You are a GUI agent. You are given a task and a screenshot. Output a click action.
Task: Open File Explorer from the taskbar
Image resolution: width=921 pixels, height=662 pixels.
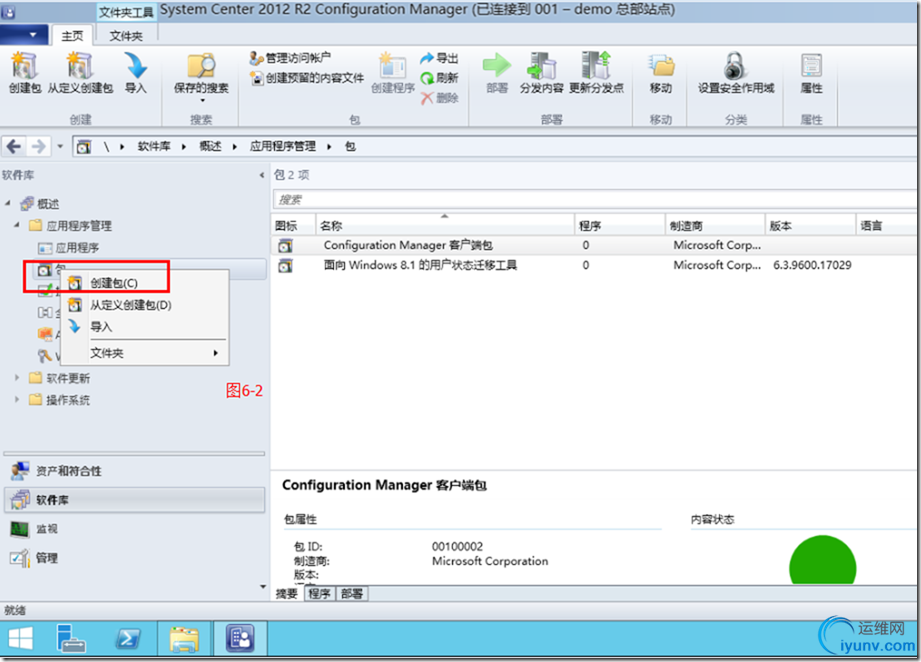184,639
